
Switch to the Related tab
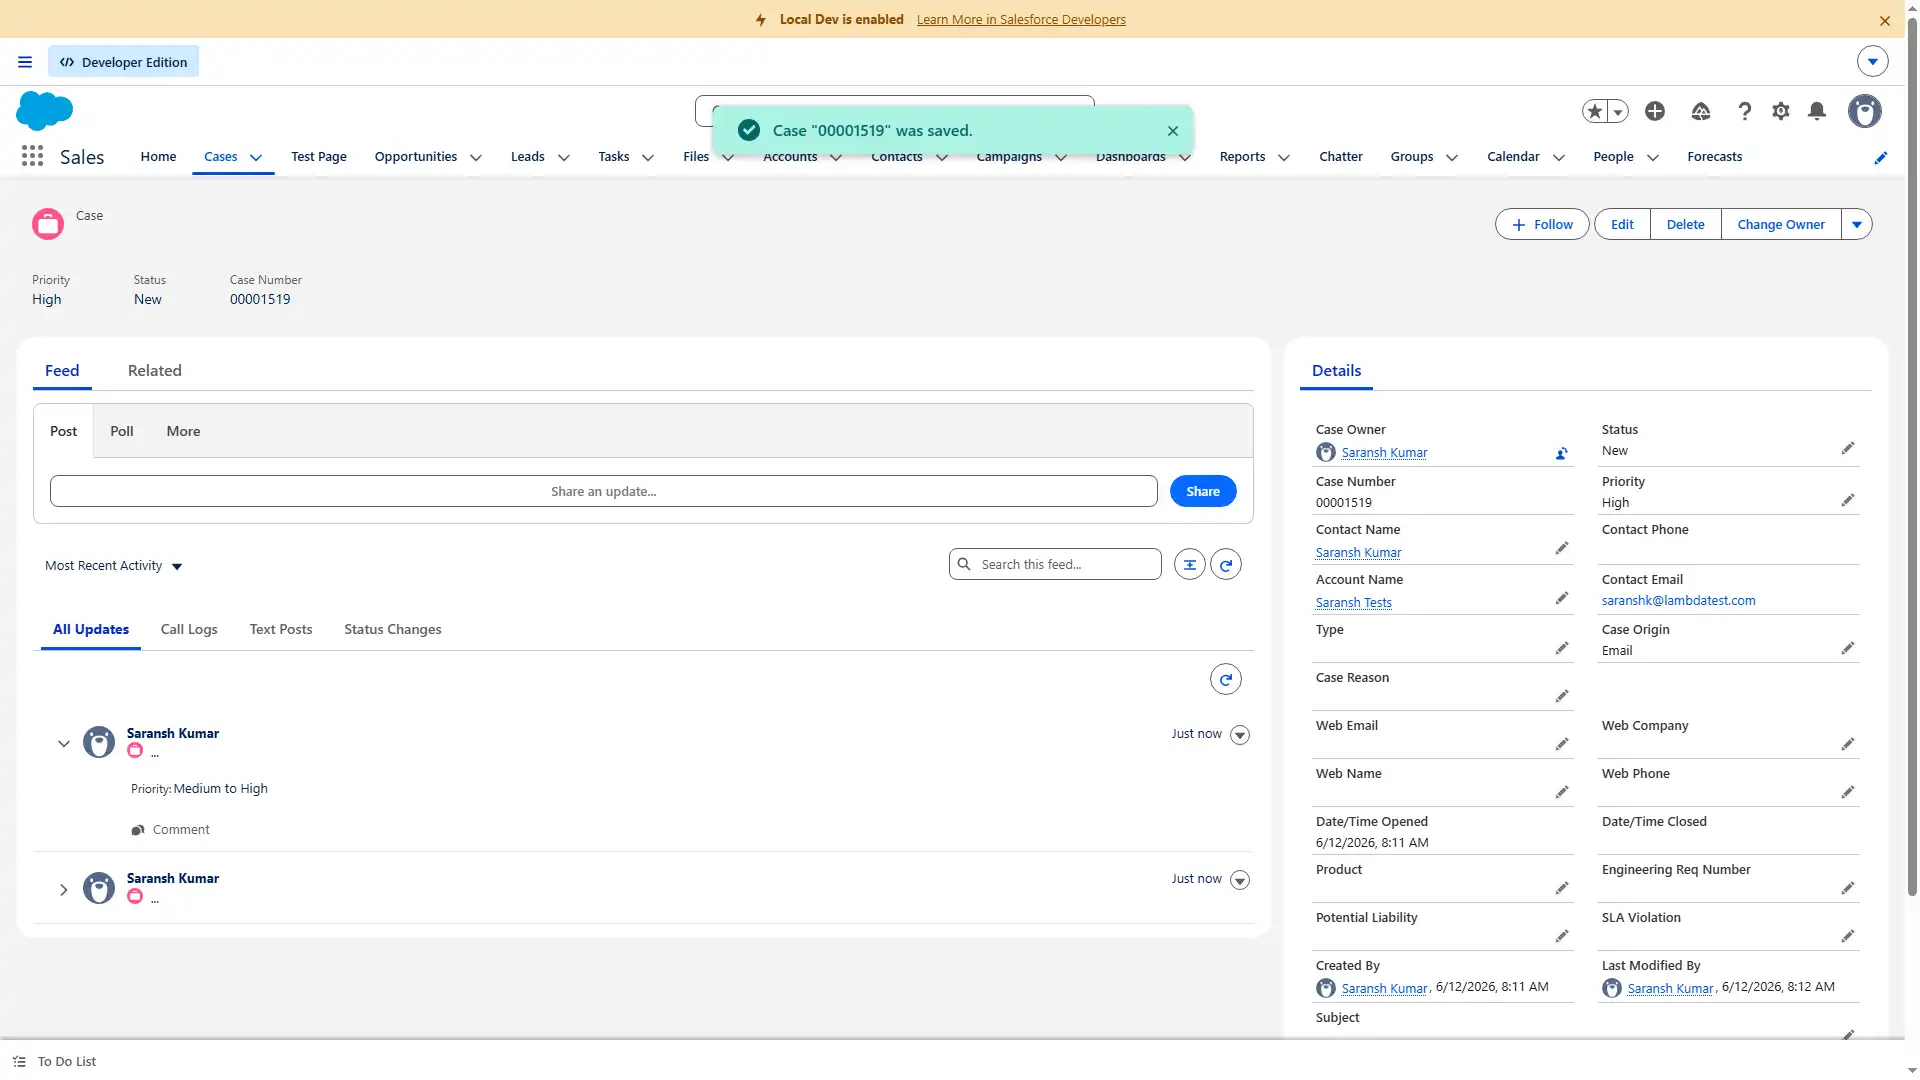[x=155, y=371]
